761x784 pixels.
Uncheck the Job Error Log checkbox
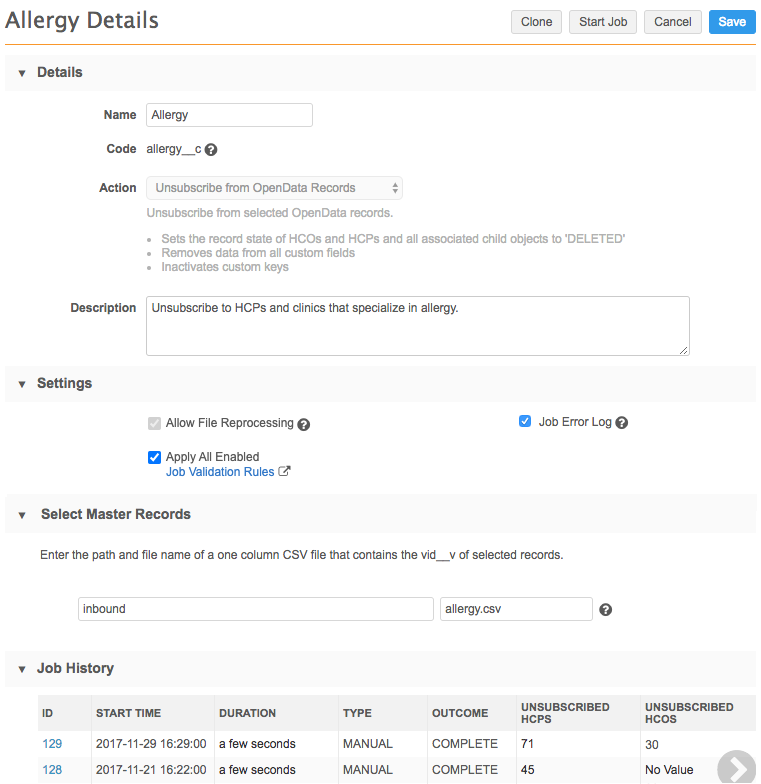525,422
